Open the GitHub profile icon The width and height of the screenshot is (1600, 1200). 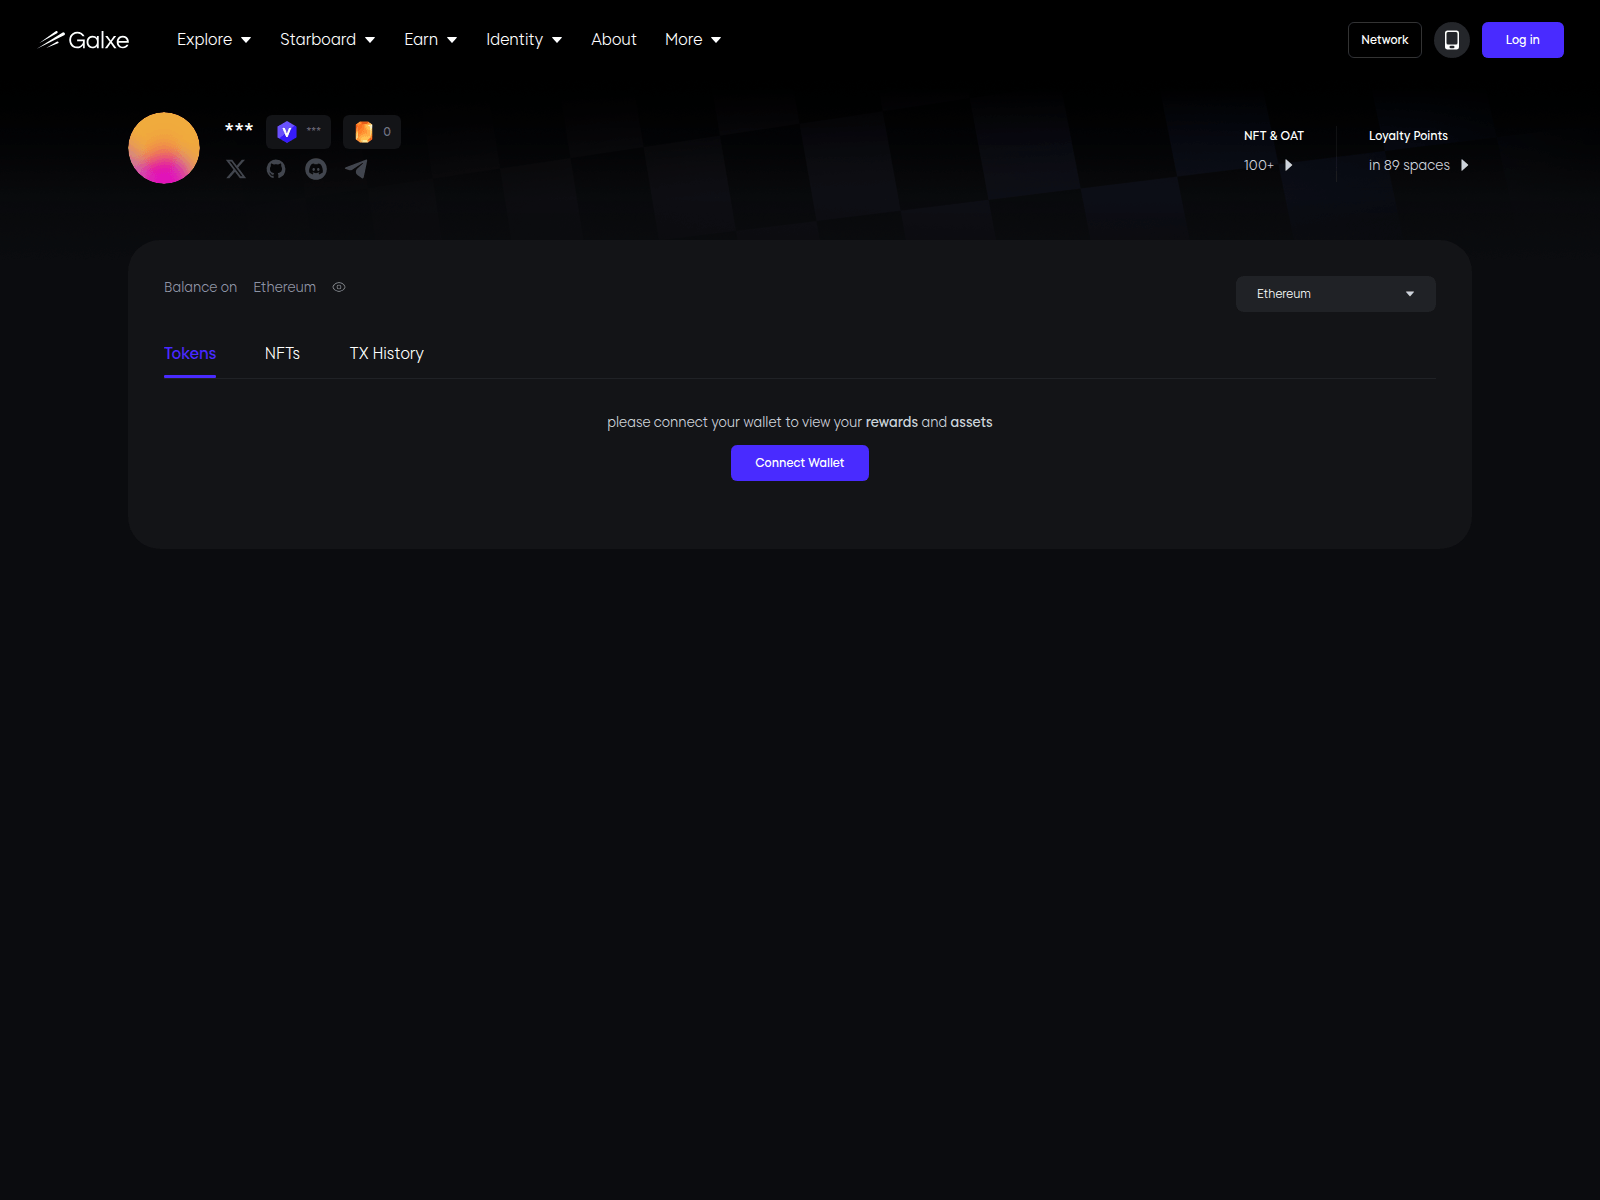click(x=276, y=169)
